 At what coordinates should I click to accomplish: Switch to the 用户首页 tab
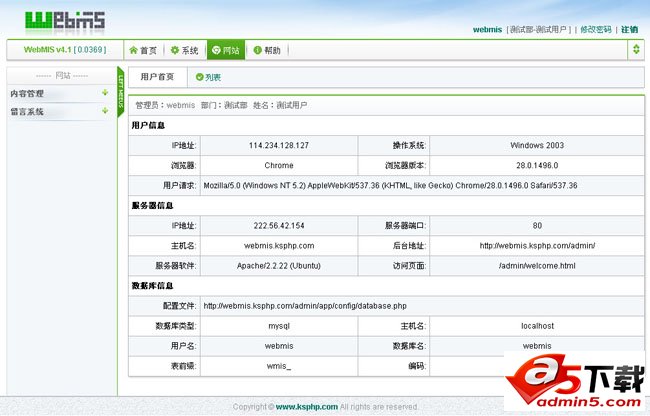(x=157, y=77)
